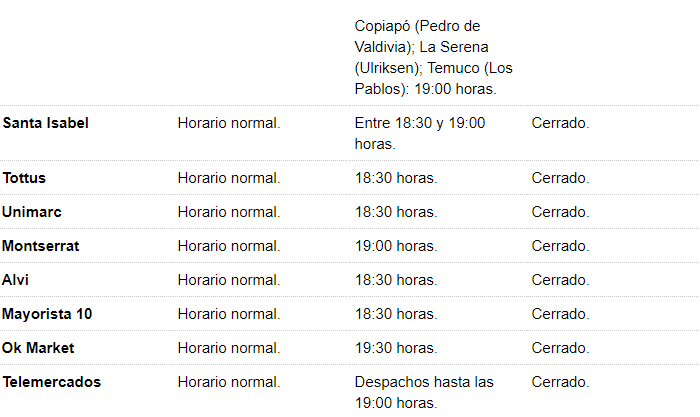Select Telemercados 'Despachos hasta las 19:00' text
Screen dimensions: 700x417
coord(424,392)
